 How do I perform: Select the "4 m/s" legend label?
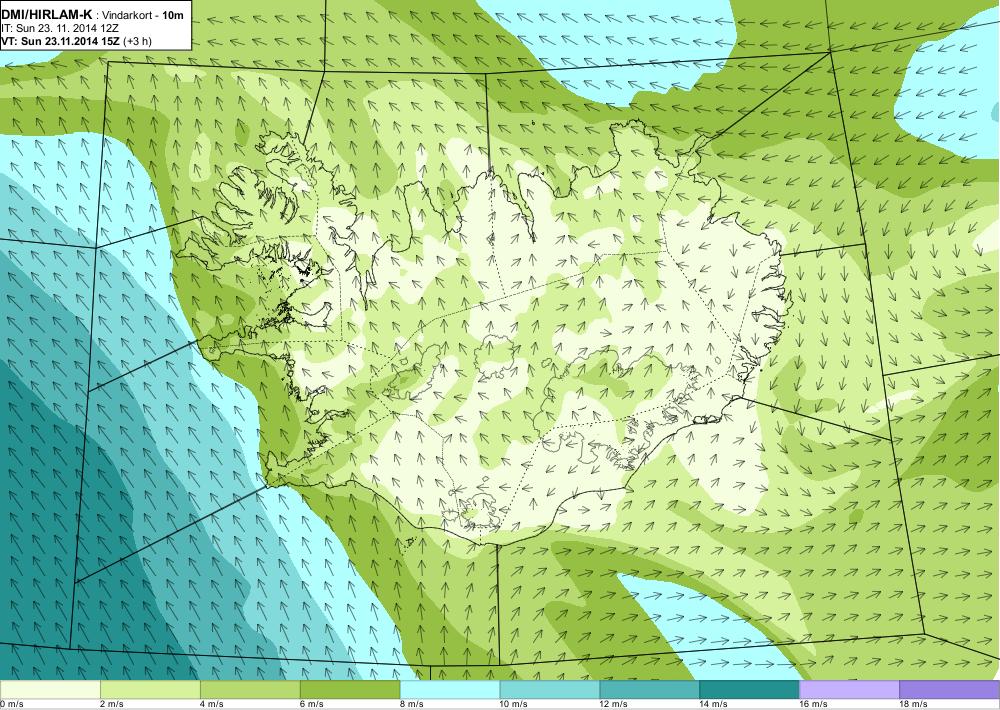212,704
